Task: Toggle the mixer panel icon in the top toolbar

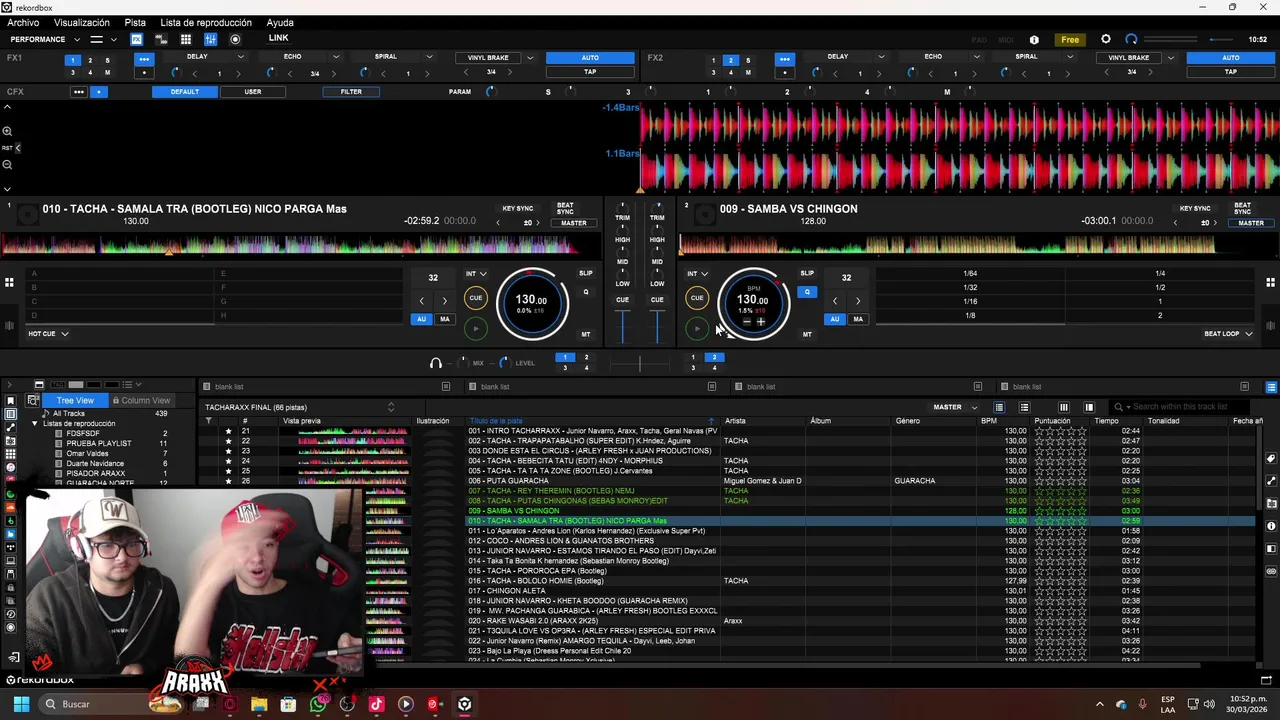Action: click(211, 39)
